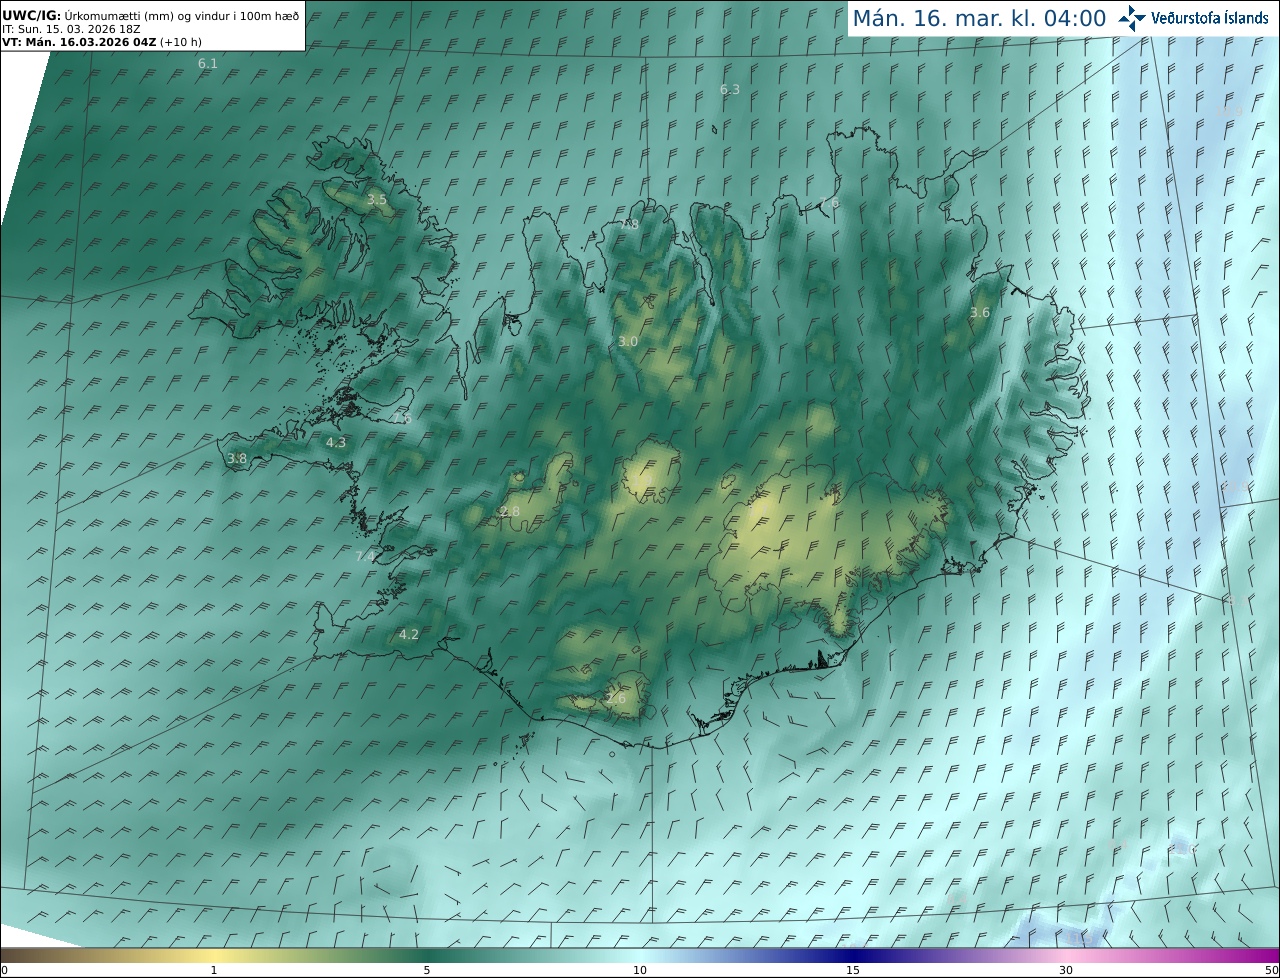Click the colour scale label 5
The height and width of the screenshot is (978, 1280).
click(427, 970)
